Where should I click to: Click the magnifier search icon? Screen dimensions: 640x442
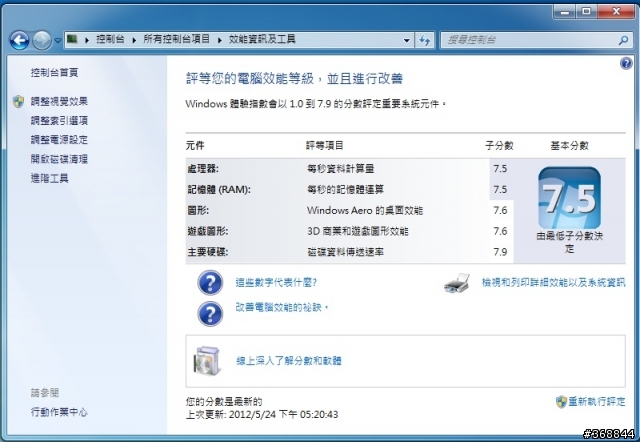click(623, 40)
